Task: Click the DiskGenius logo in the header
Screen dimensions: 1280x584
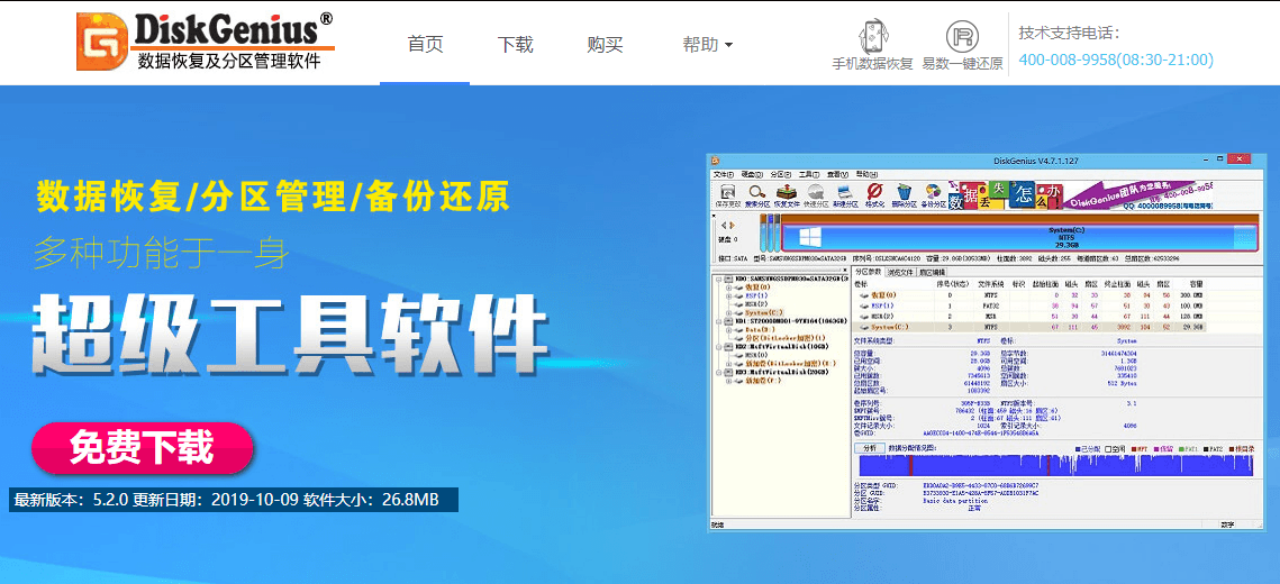Action: pyautogui.click(x=205, y=41)
